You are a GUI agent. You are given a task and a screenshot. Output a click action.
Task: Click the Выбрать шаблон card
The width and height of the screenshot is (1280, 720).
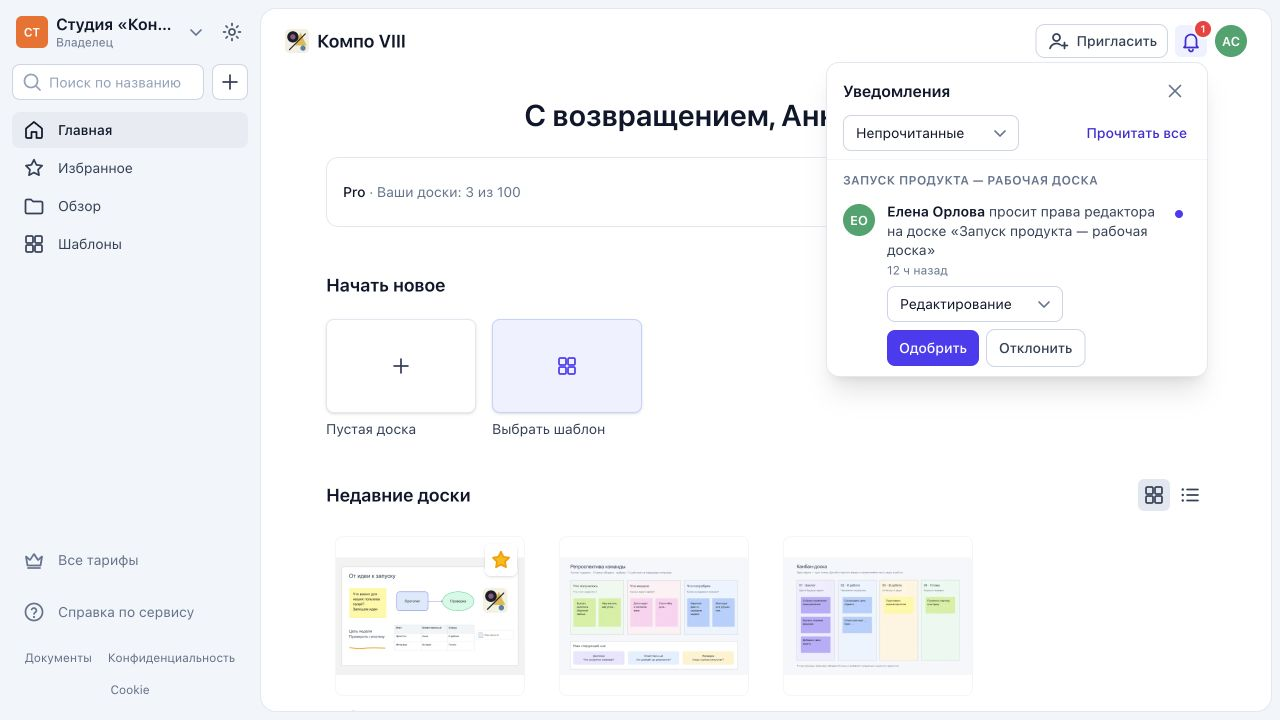click(x=567, y=366)
